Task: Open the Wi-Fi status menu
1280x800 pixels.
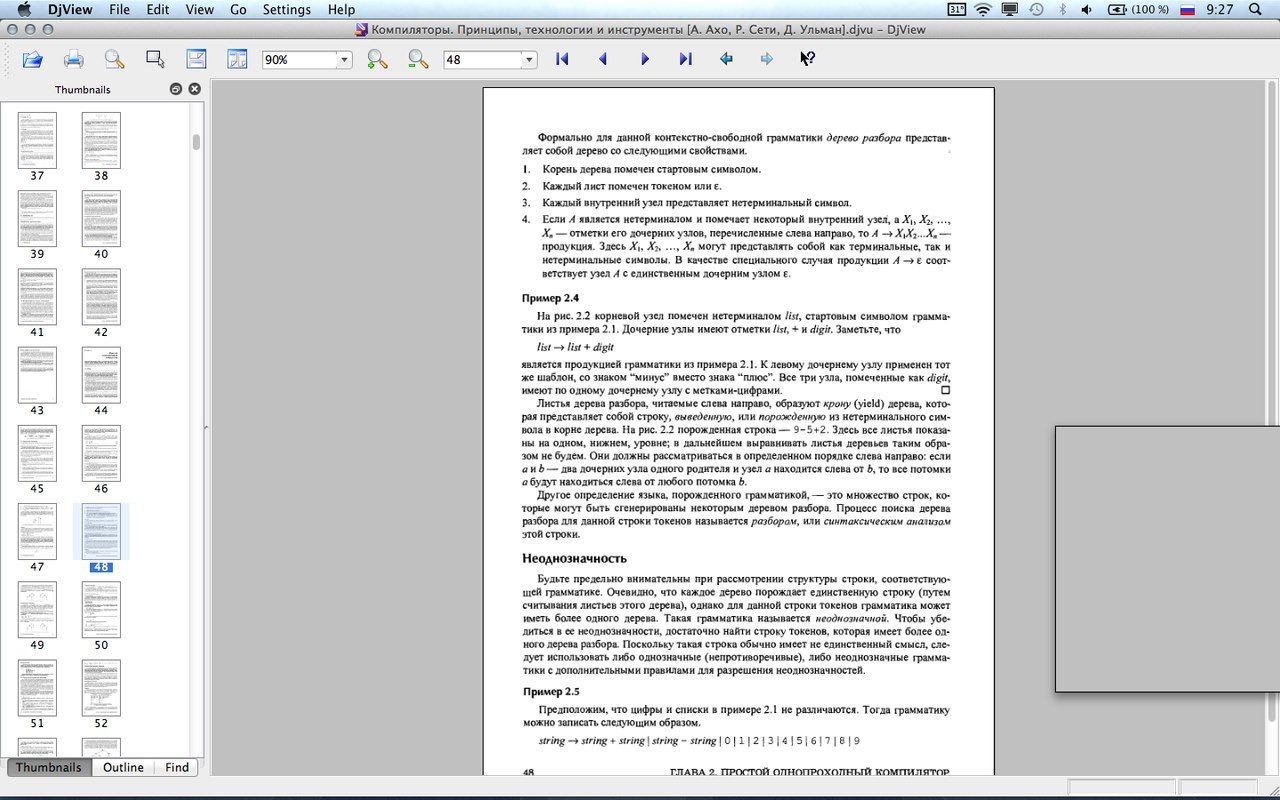Action: [x=983, y=9]
